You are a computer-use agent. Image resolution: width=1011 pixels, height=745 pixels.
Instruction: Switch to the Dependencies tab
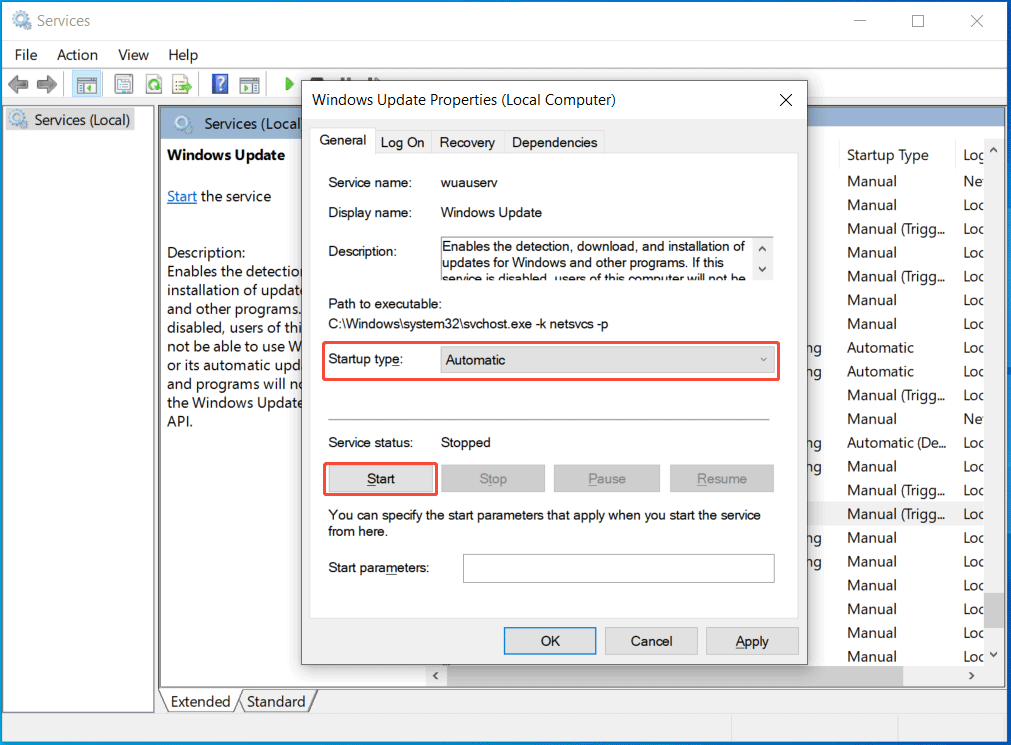pyautogui.click(x=554, y=142)
